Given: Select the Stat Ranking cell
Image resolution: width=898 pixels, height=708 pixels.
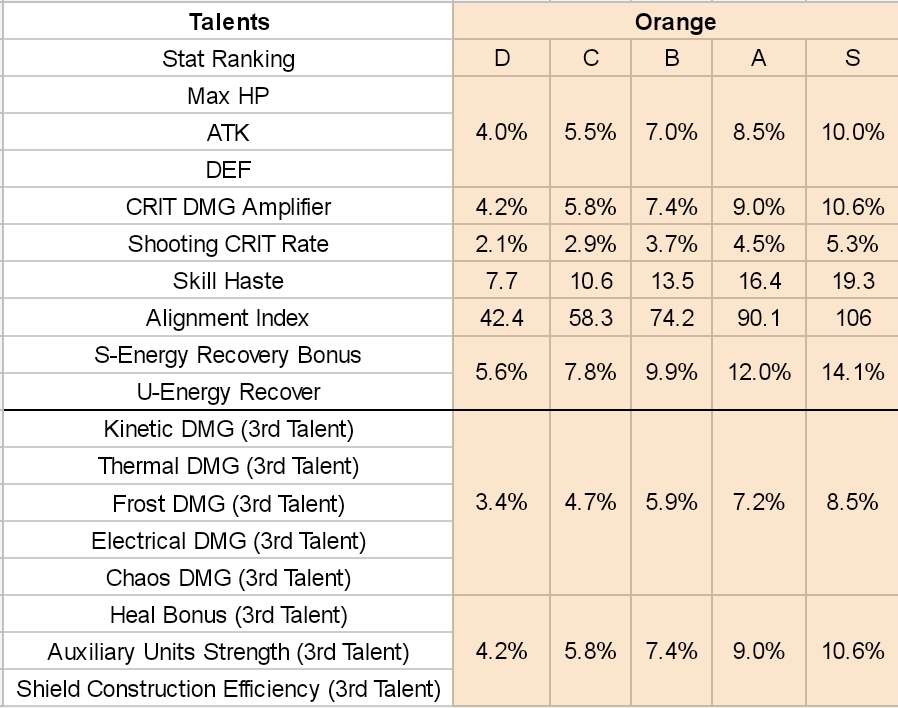Looking at the screenshot, I should (x=228, y=58).
